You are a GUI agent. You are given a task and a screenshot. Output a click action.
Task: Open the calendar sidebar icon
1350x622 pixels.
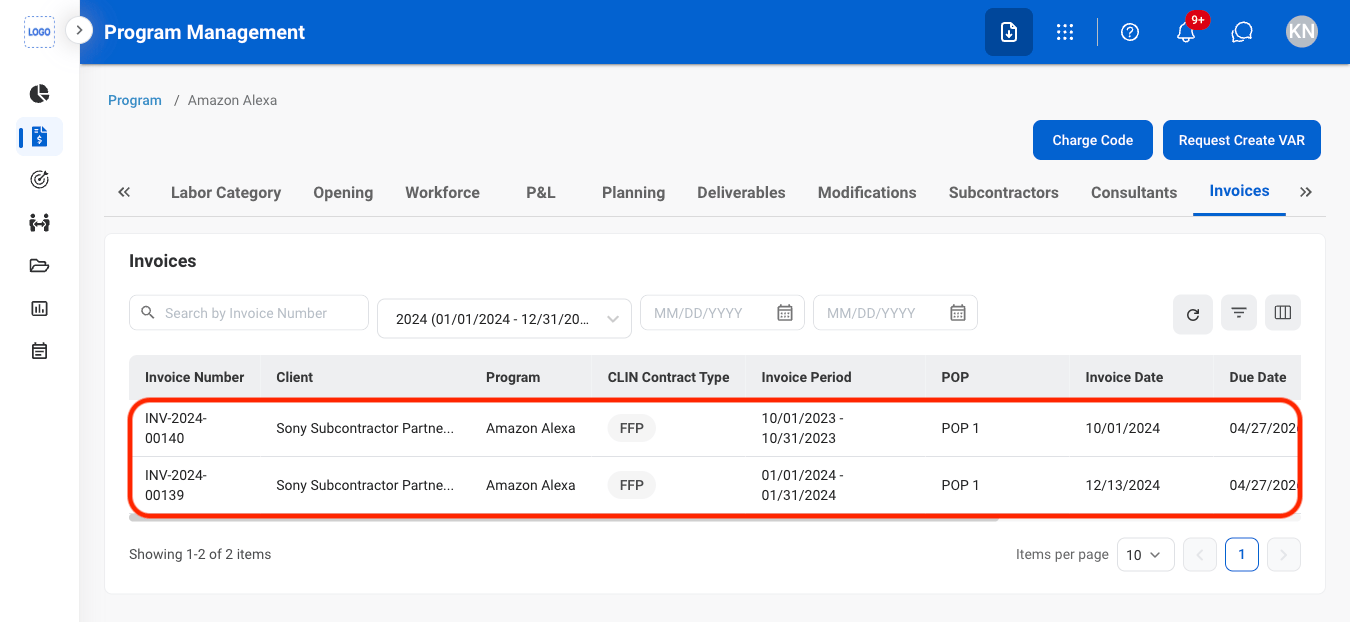(x=39, y=351)
